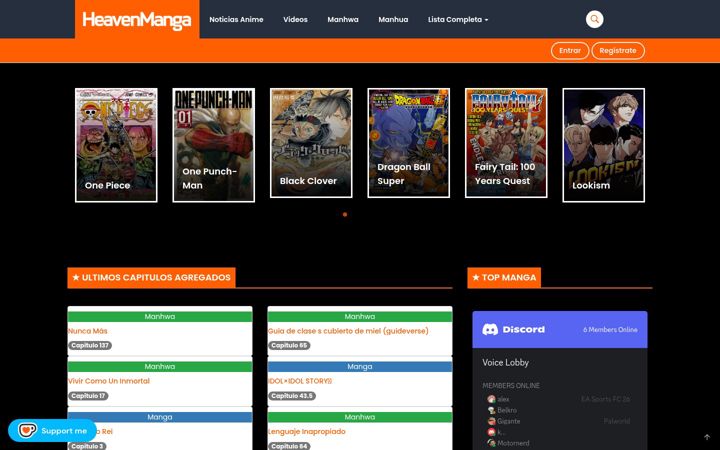The width and height of the screenshot is (720, 450).
Task: Click the Discord wordmark text
Action: click(x=523, y=329)
